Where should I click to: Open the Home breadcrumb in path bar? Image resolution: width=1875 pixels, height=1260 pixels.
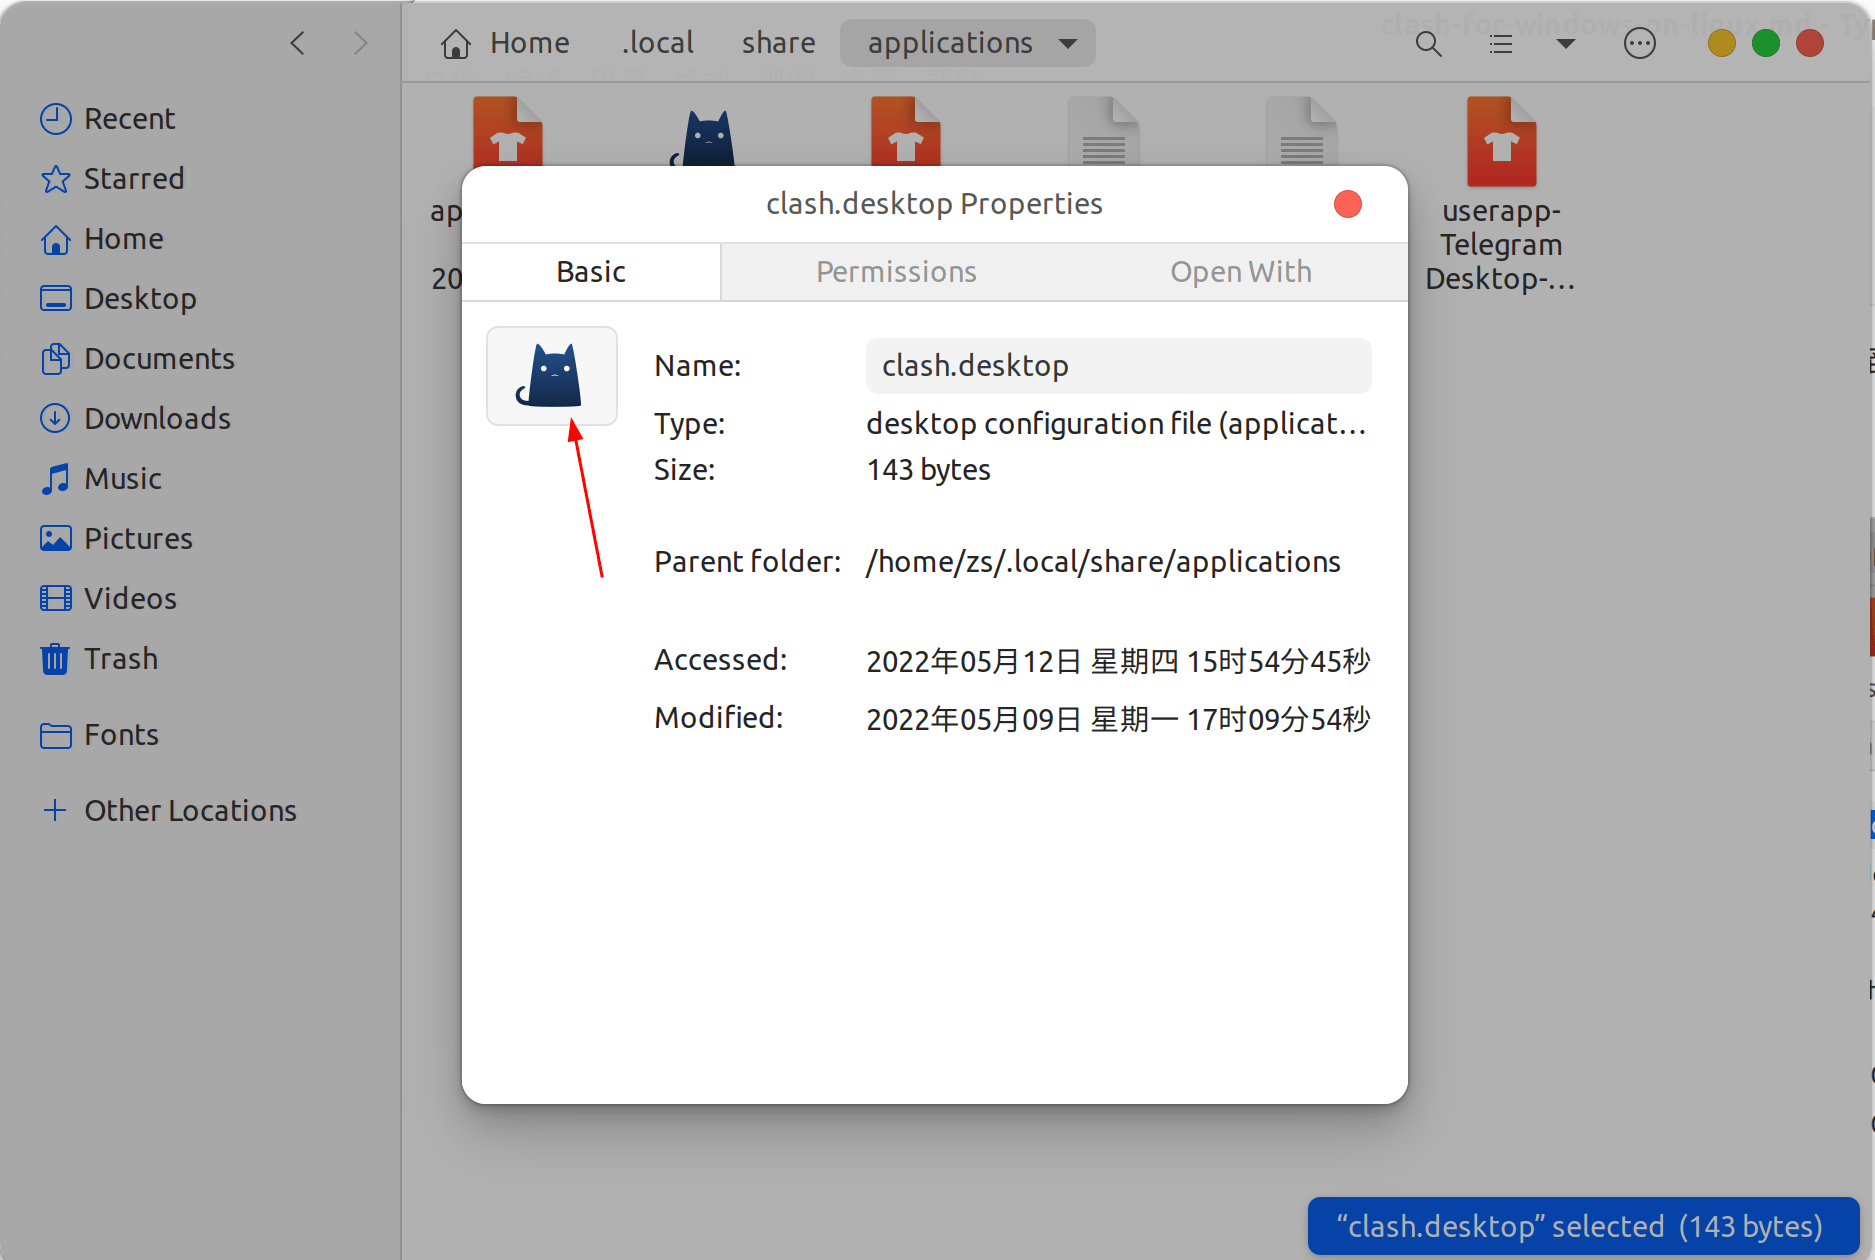pos(506,42)
